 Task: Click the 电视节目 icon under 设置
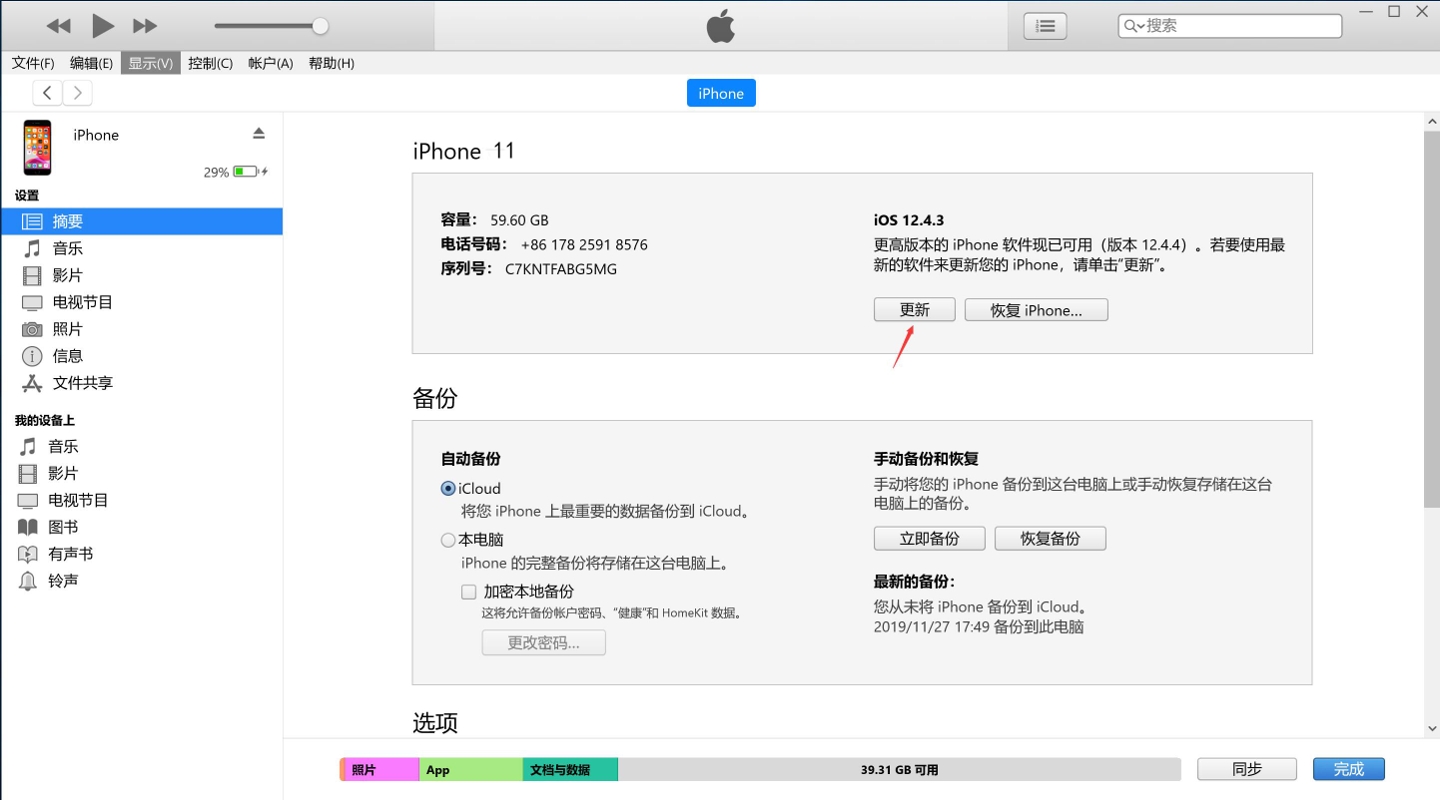[33, 303]
